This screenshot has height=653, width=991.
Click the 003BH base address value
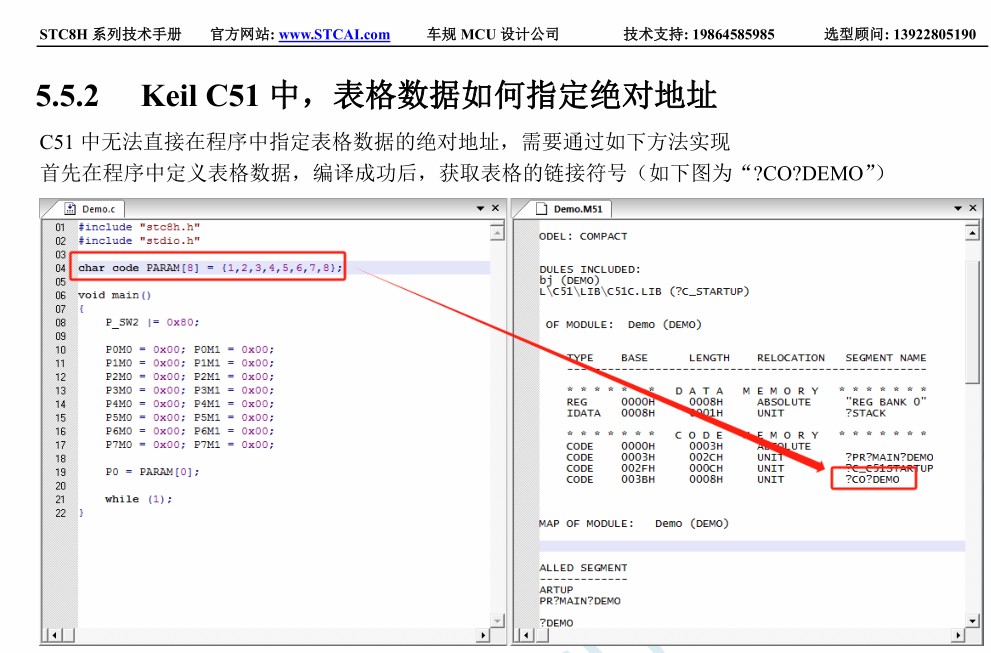[x=638, y=479]
